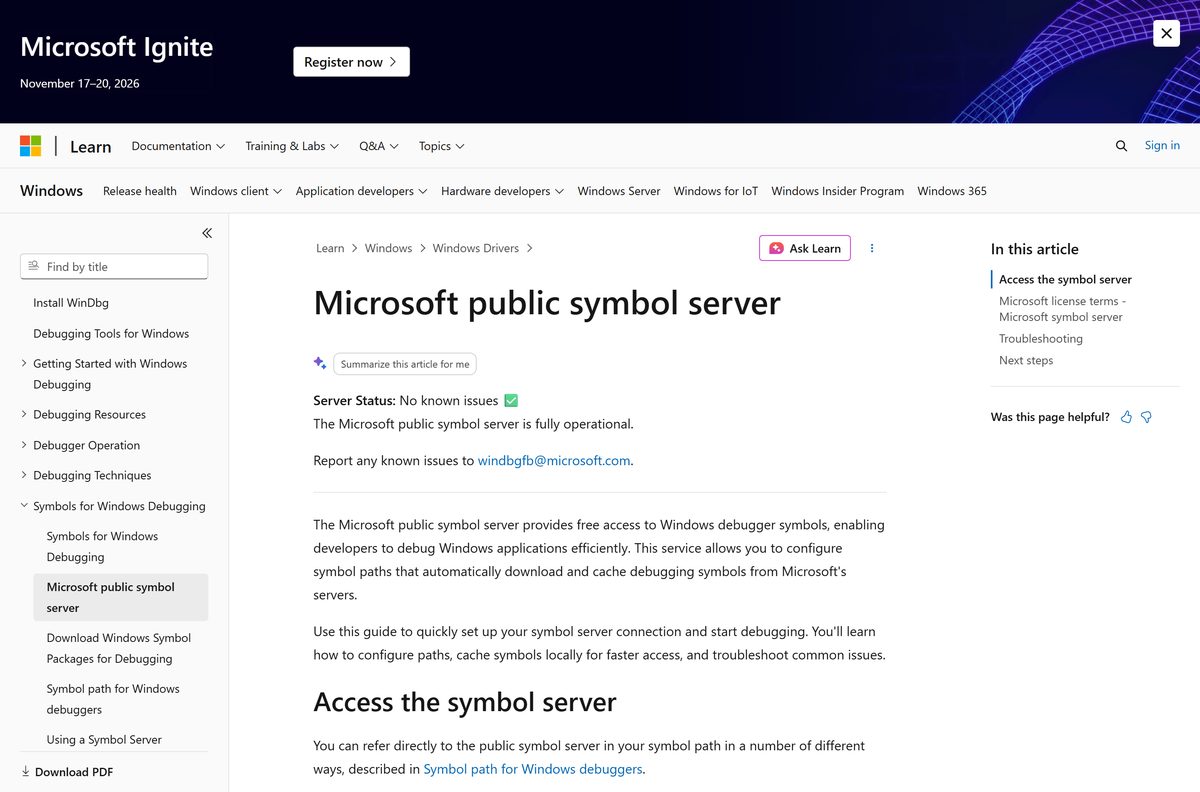Select Microsoft public symbol server in sidebar
The height and width of the screenshot is (792, 1200).
[x=121, y=597]
